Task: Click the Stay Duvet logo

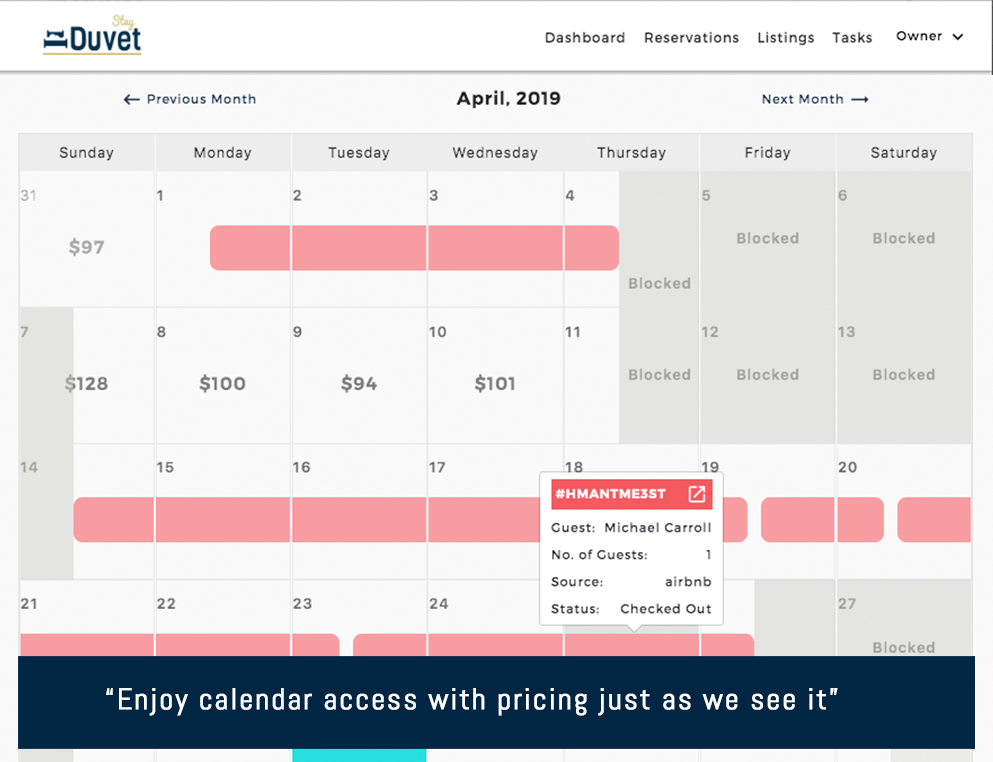Action: click(92, 36)
